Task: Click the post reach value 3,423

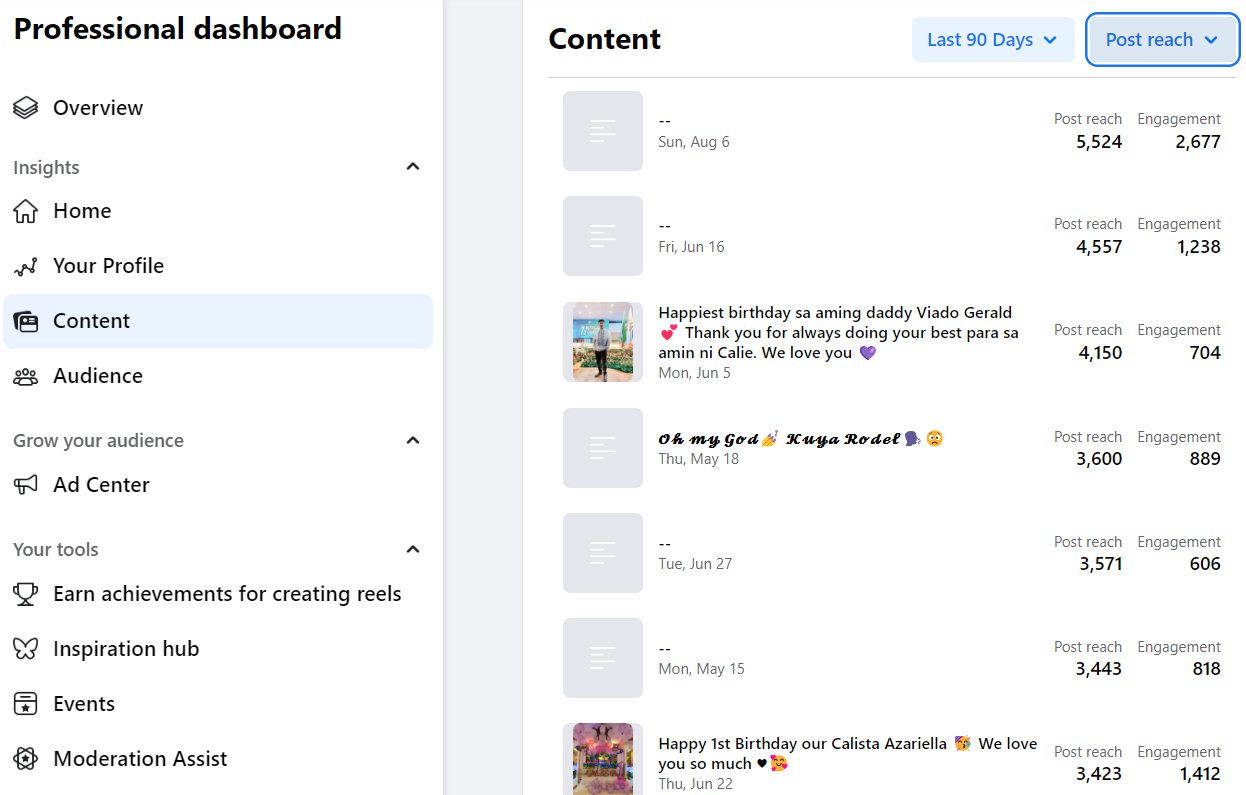Action: pos(1099,774)
